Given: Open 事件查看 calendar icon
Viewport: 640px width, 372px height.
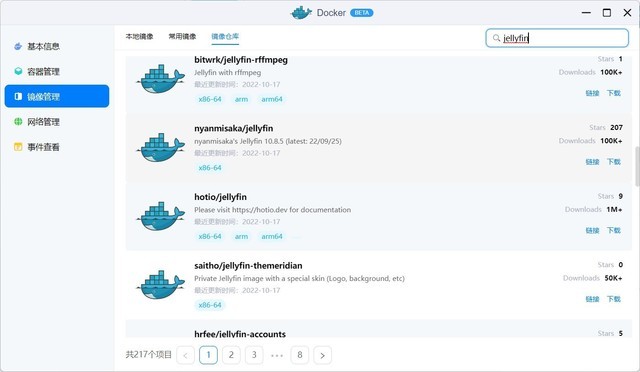Looking at the screenshot, I should [x=18, y=147].
